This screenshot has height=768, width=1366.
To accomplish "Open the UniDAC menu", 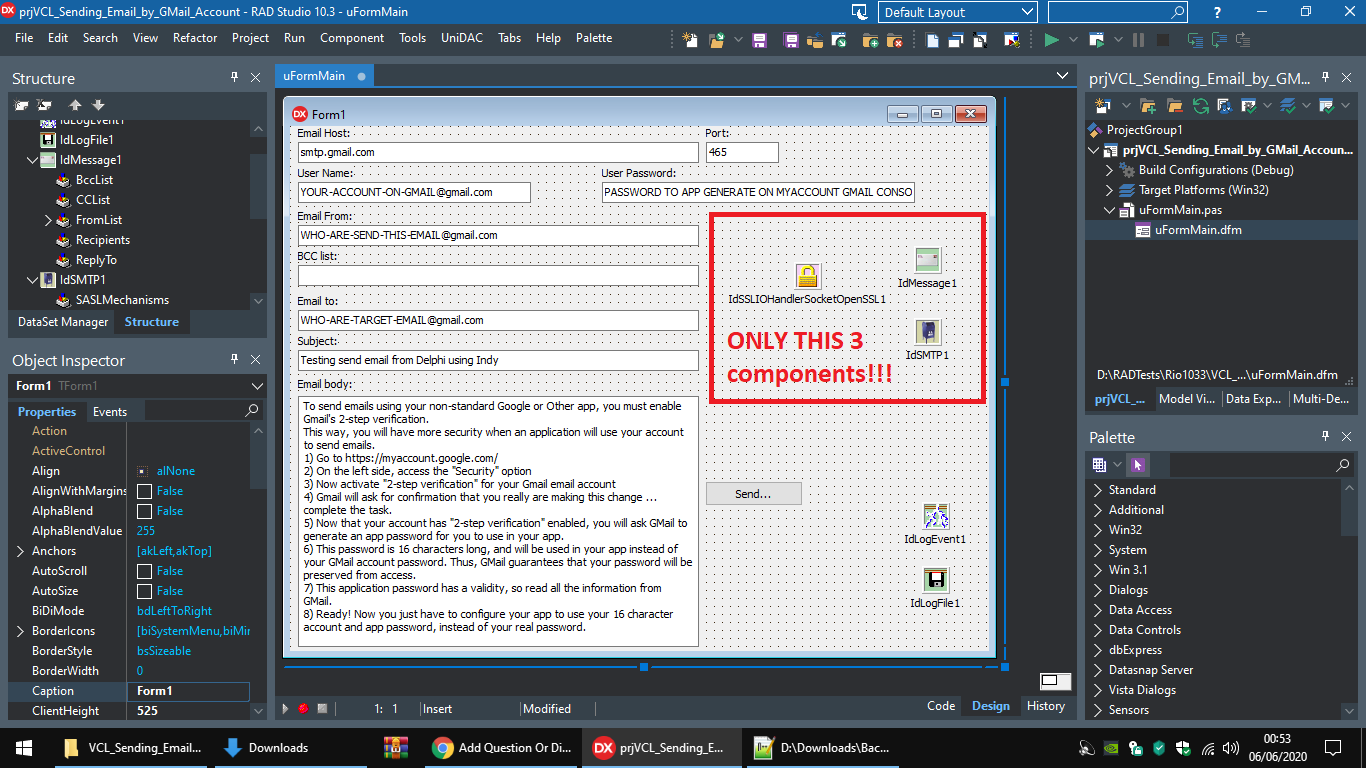I will (x=463, y=38).
